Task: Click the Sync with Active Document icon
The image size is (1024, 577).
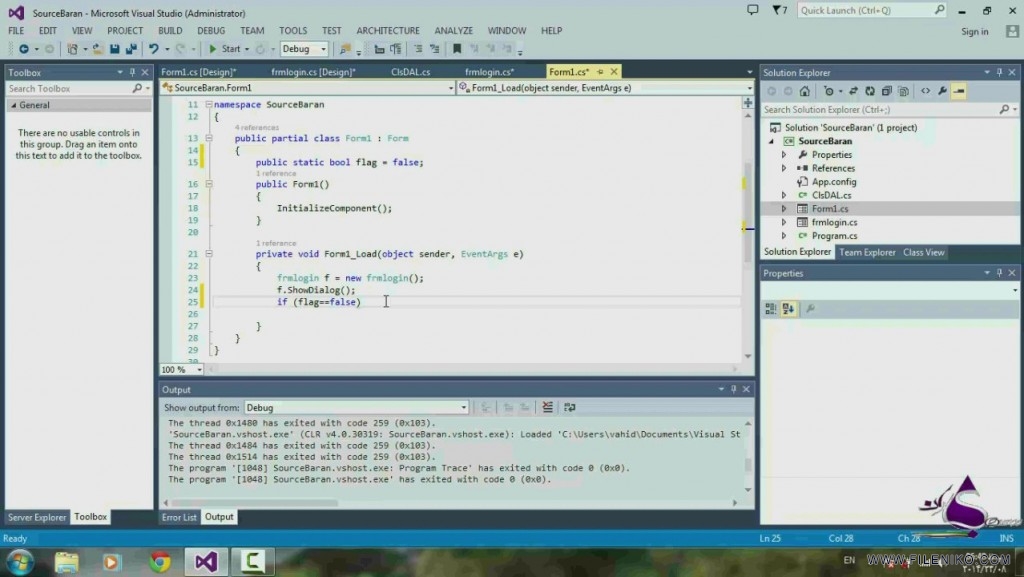Action: [x=853, y=91]
